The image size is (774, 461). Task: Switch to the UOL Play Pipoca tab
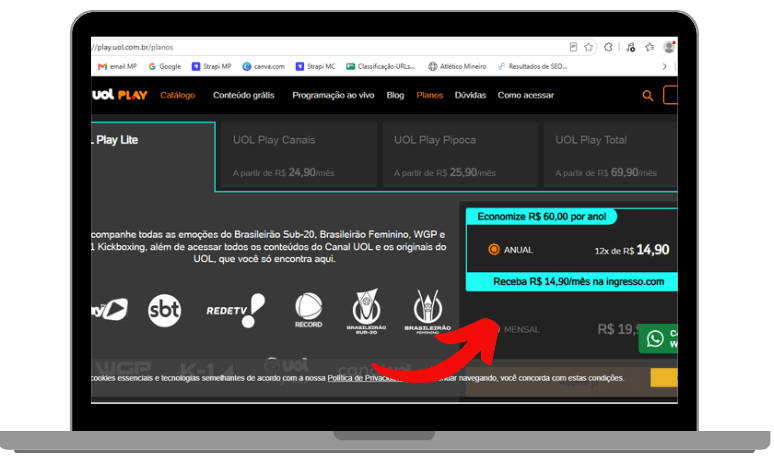coord(460,154)
